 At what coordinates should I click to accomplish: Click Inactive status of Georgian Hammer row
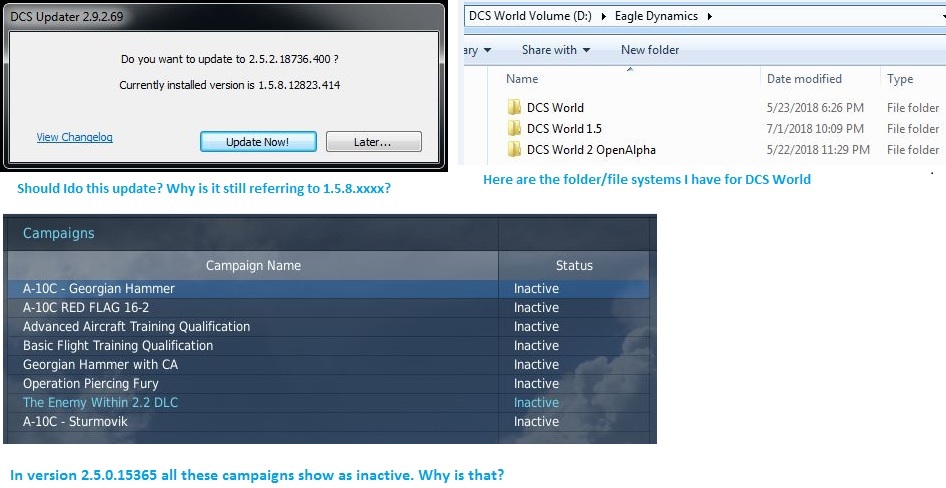536,288
